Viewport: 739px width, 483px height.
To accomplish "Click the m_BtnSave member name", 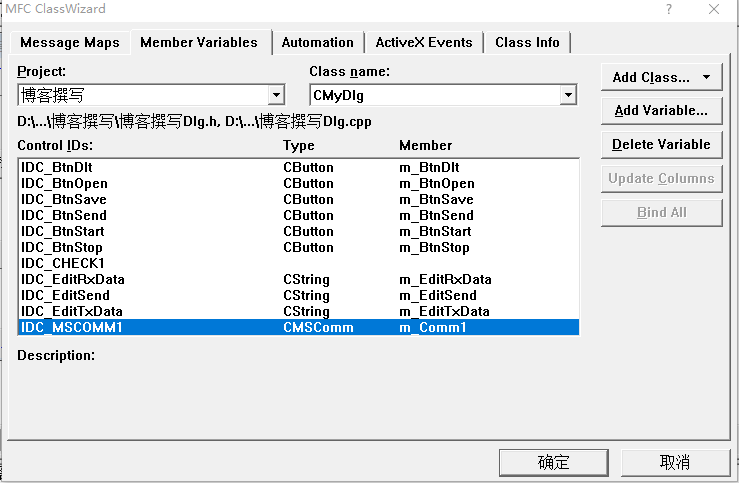I will click(436, 199).
